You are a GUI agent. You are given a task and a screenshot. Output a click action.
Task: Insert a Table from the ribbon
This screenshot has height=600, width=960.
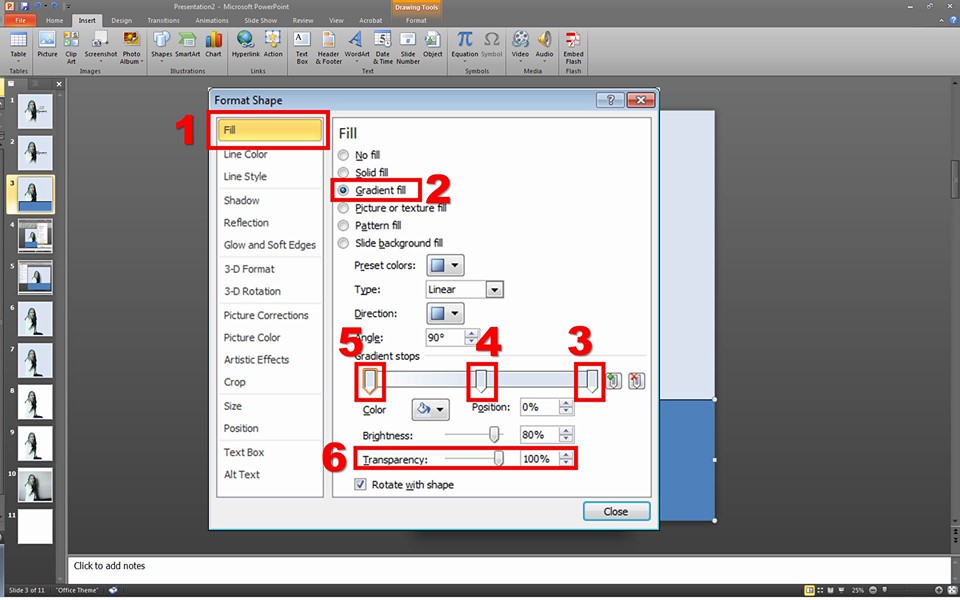tap(18, 44)
